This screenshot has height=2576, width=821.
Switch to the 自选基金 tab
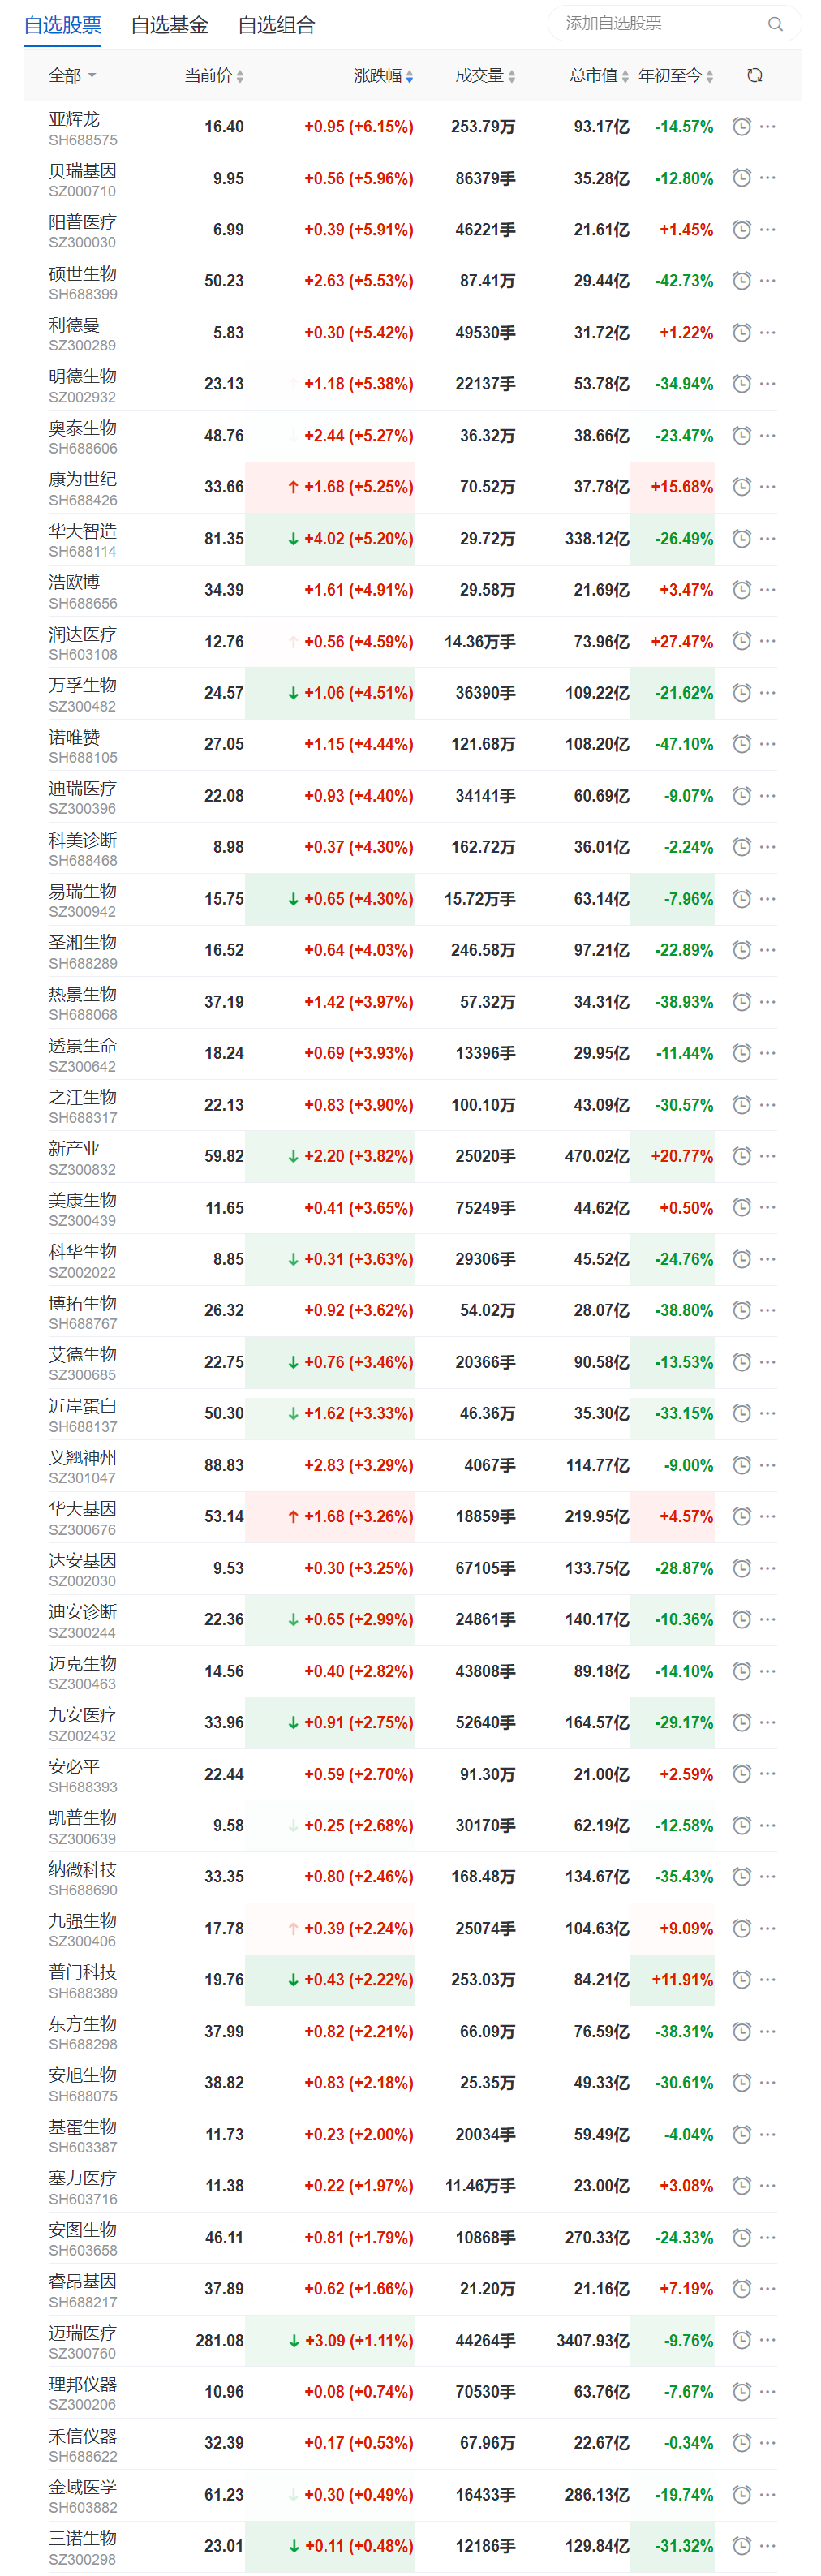point(169,25)
